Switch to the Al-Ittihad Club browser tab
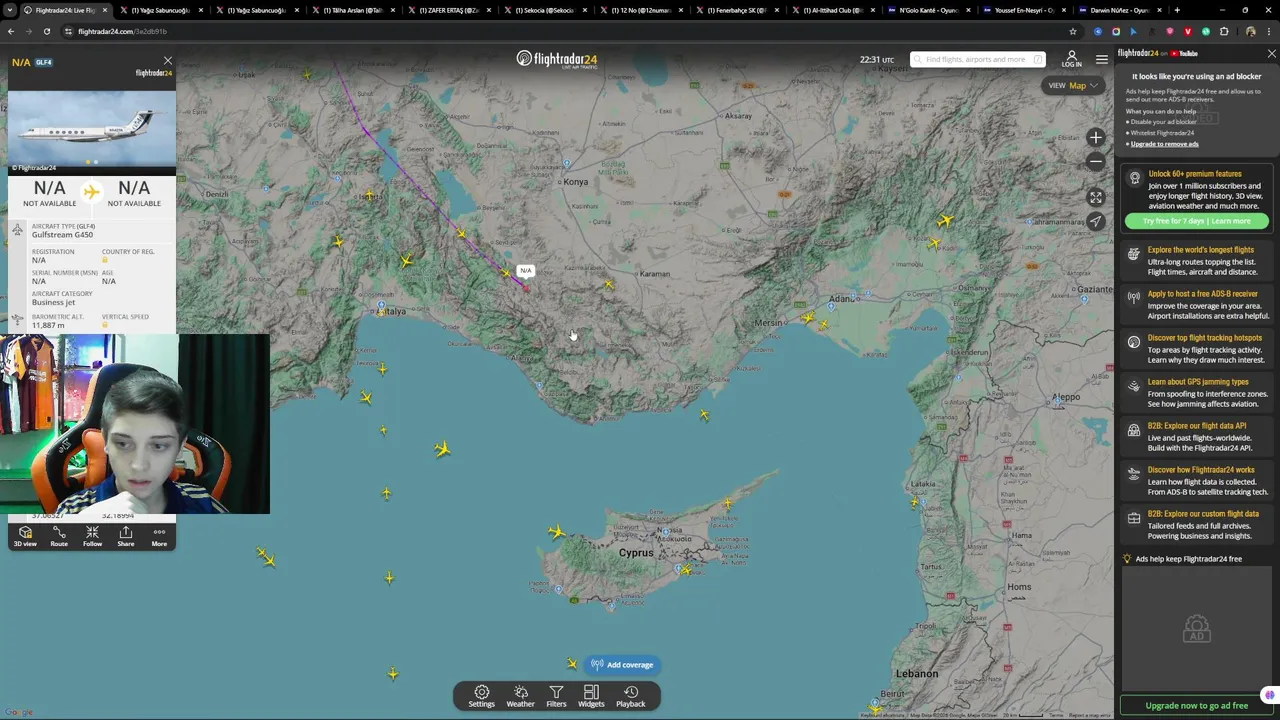Screen dimensions: 1280x720 [x=832, y=10]
